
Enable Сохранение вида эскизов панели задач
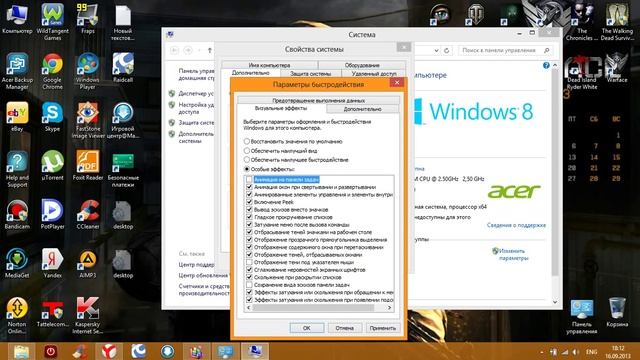click(x=249, y=284)
